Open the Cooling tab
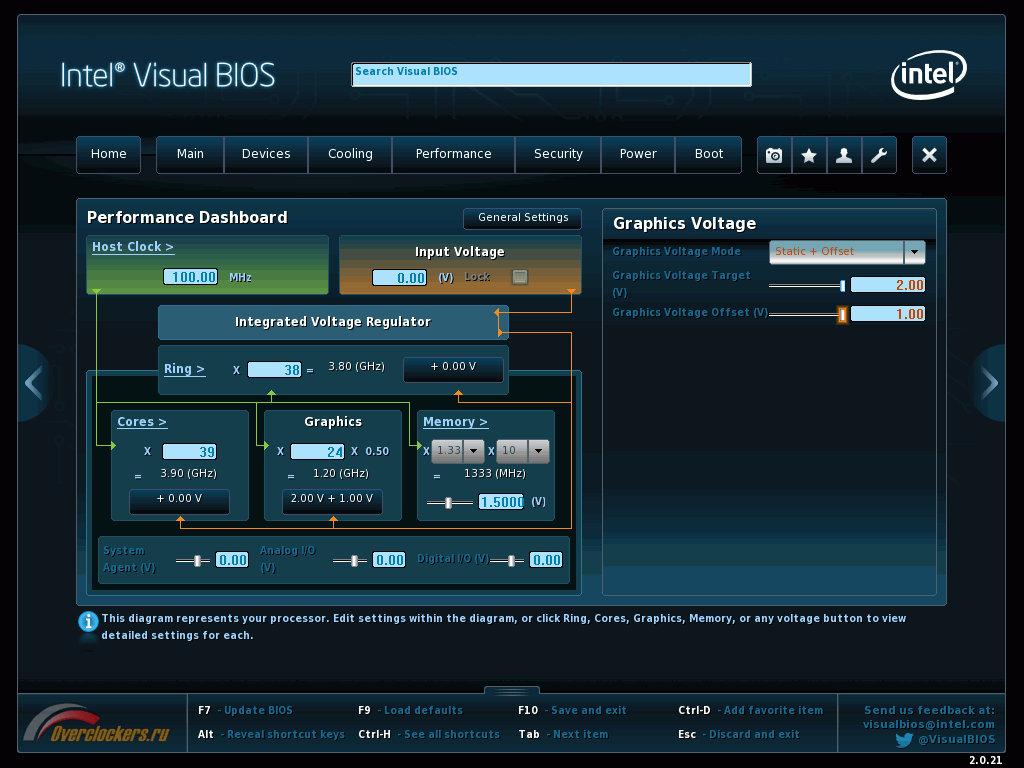 350,154
